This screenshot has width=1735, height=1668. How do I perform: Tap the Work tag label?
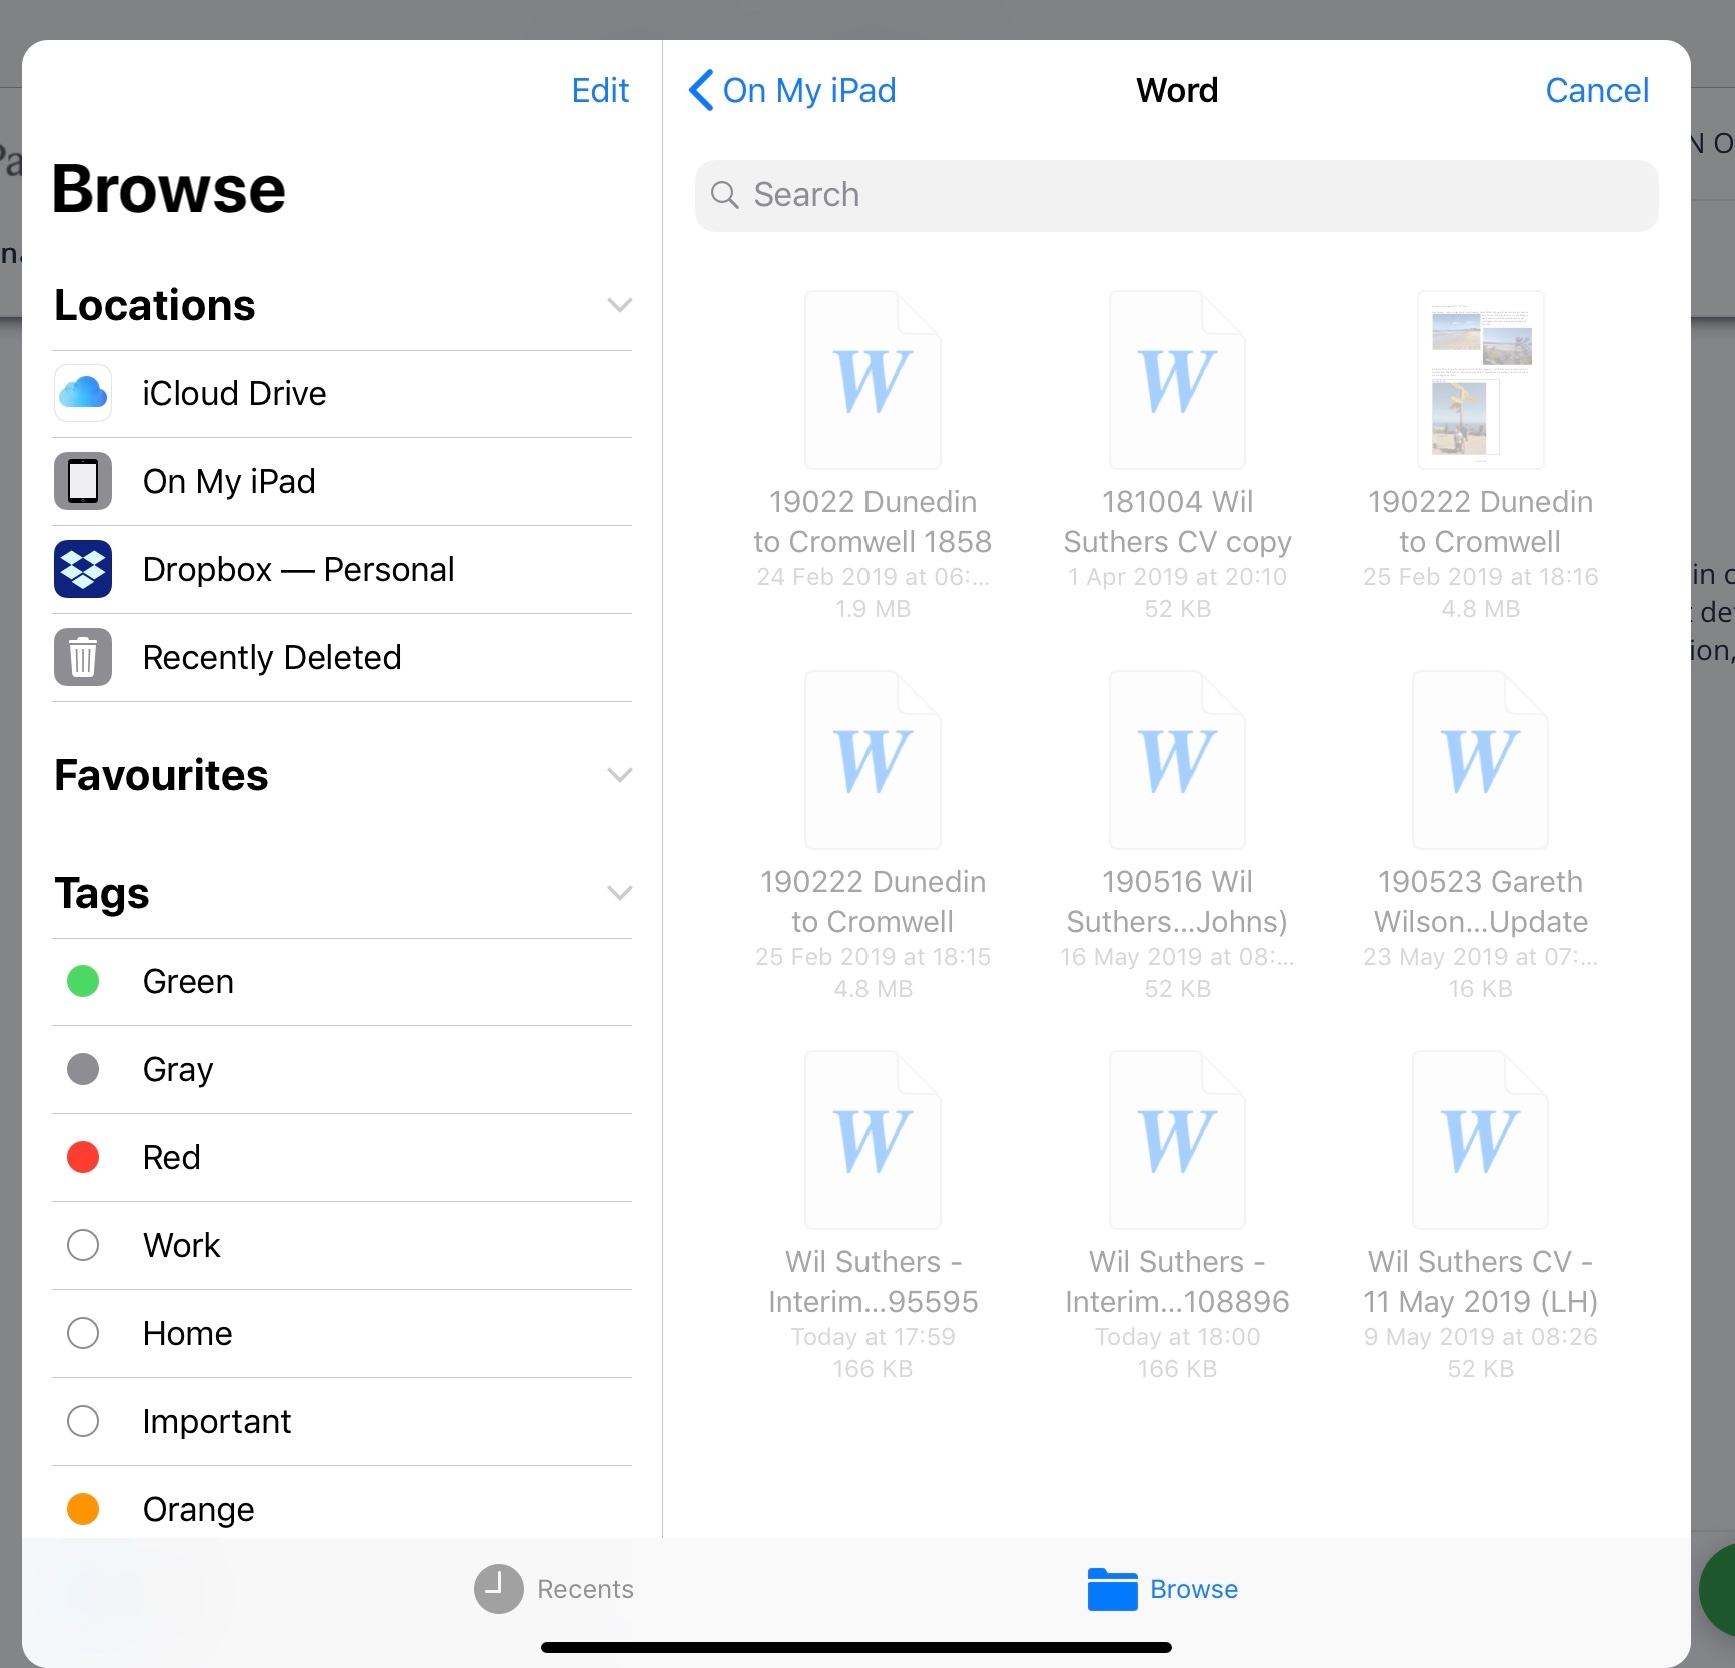pos(181,1245)
